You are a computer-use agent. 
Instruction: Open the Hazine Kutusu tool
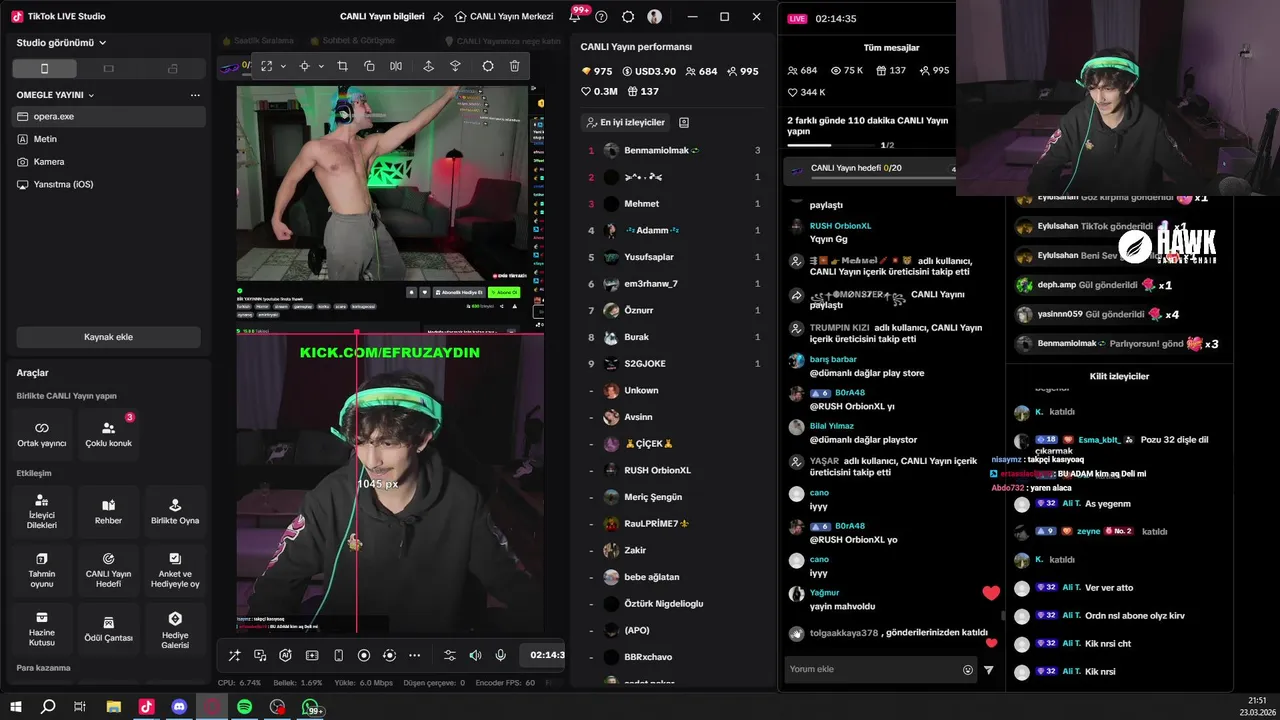[42, 629]
